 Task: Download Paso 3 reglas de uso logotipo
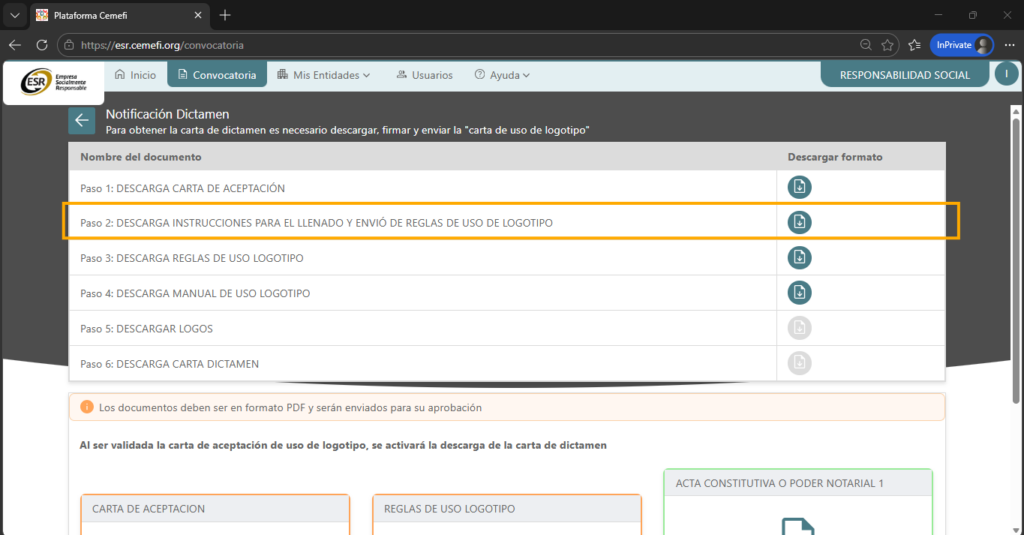click(x=799, y=258)
